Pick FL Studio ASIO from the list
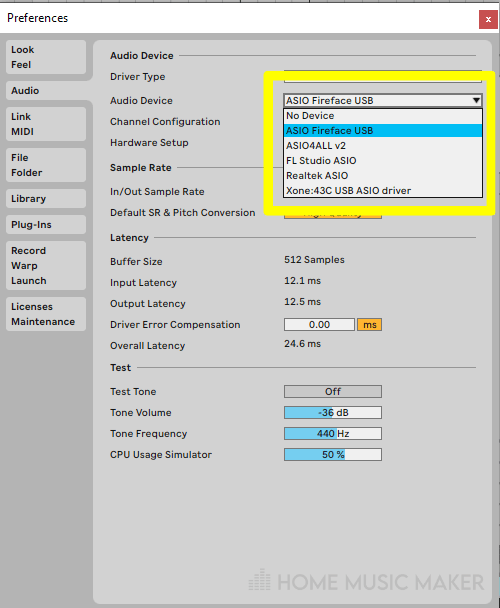 tap(383, 161)
